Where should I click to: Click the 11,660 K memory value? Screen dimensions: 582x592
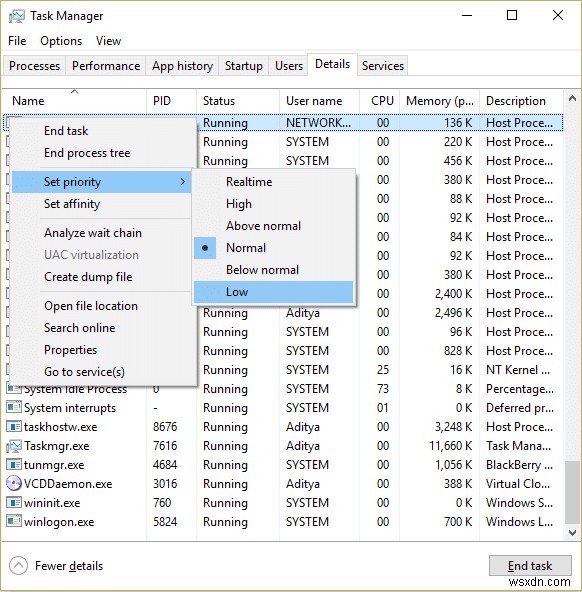451,446
